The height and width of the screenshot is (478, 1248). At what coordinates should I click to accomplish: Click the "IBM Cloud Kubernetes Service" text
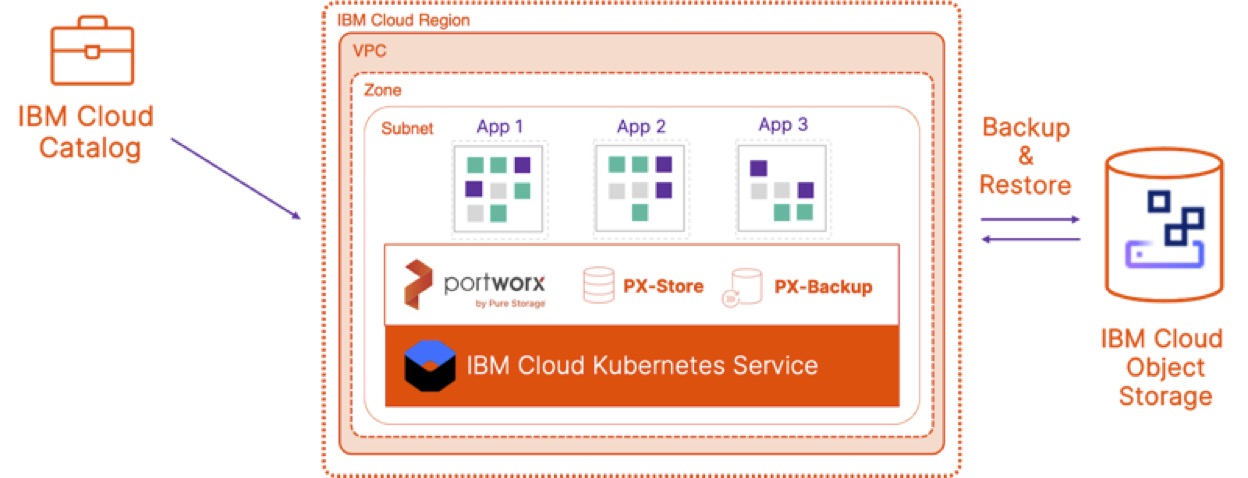[x=642, y=365]
